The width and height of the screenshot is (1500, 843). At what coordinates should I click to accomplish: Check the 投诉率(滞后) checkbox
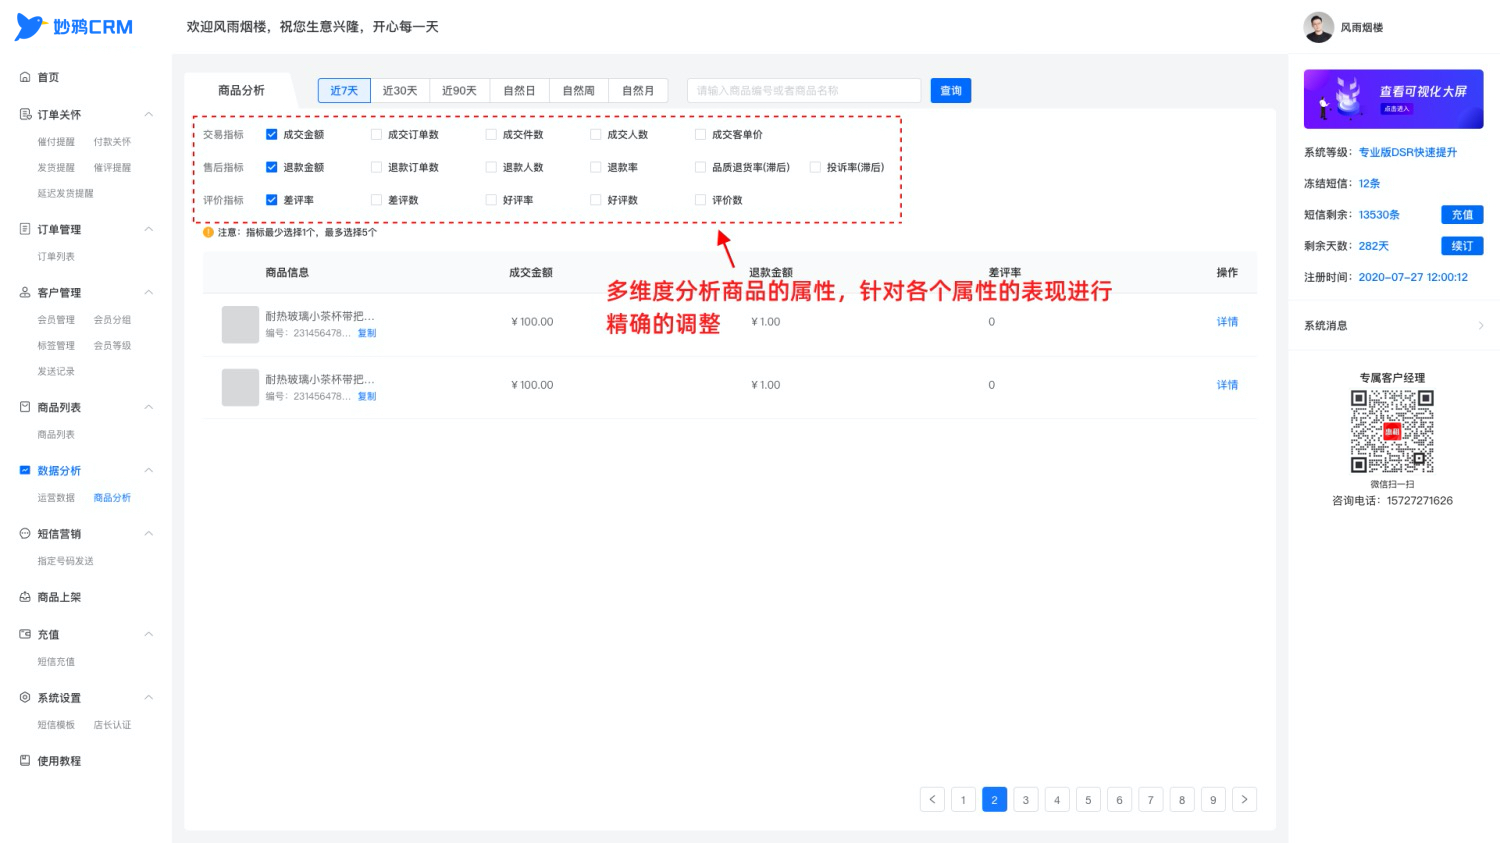click(815, 167)
